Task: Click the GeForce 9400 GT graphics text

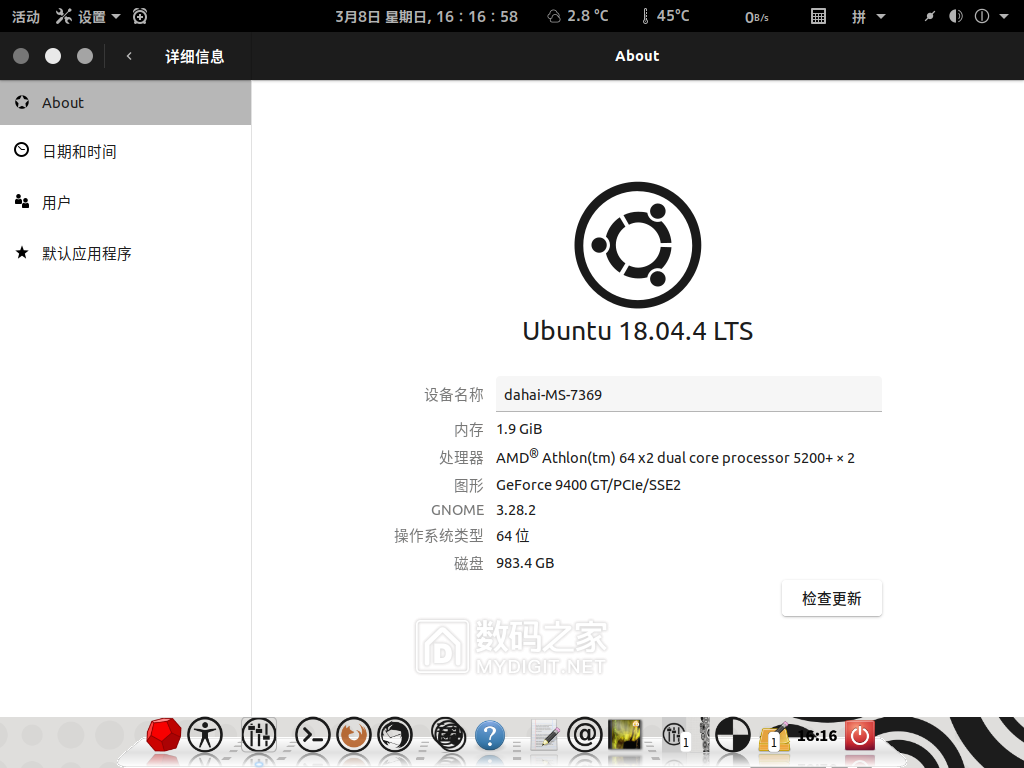Action: click(x=588, y=485)
